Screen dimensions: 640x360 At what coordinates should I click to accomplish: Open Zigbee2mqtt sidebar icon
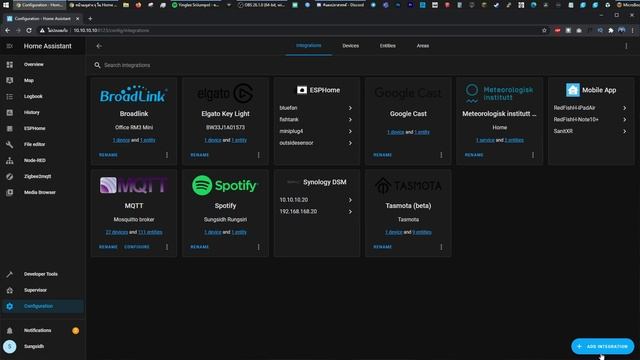click(9, 176)
